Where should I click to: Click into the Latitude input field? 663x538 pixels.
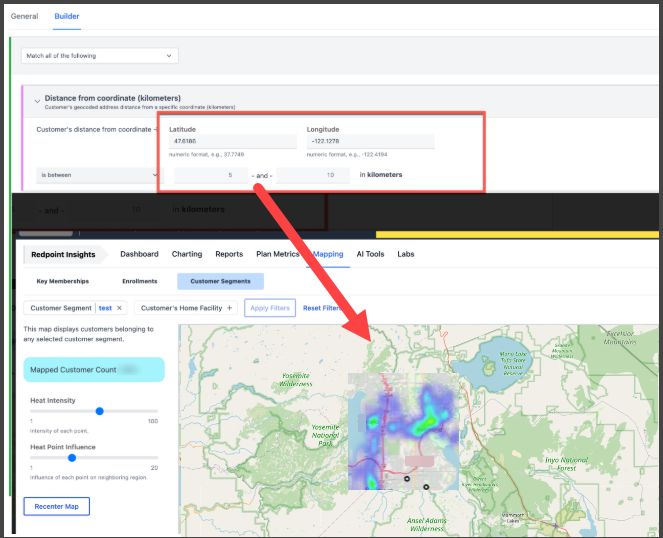[x=232, y=142]
